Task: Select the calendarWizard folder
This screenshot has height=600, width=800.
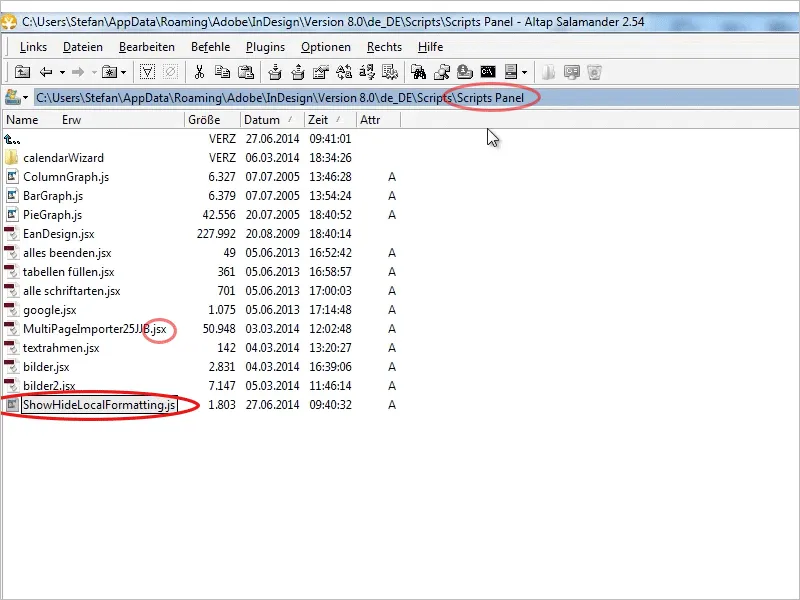Action: coord(63,158)
